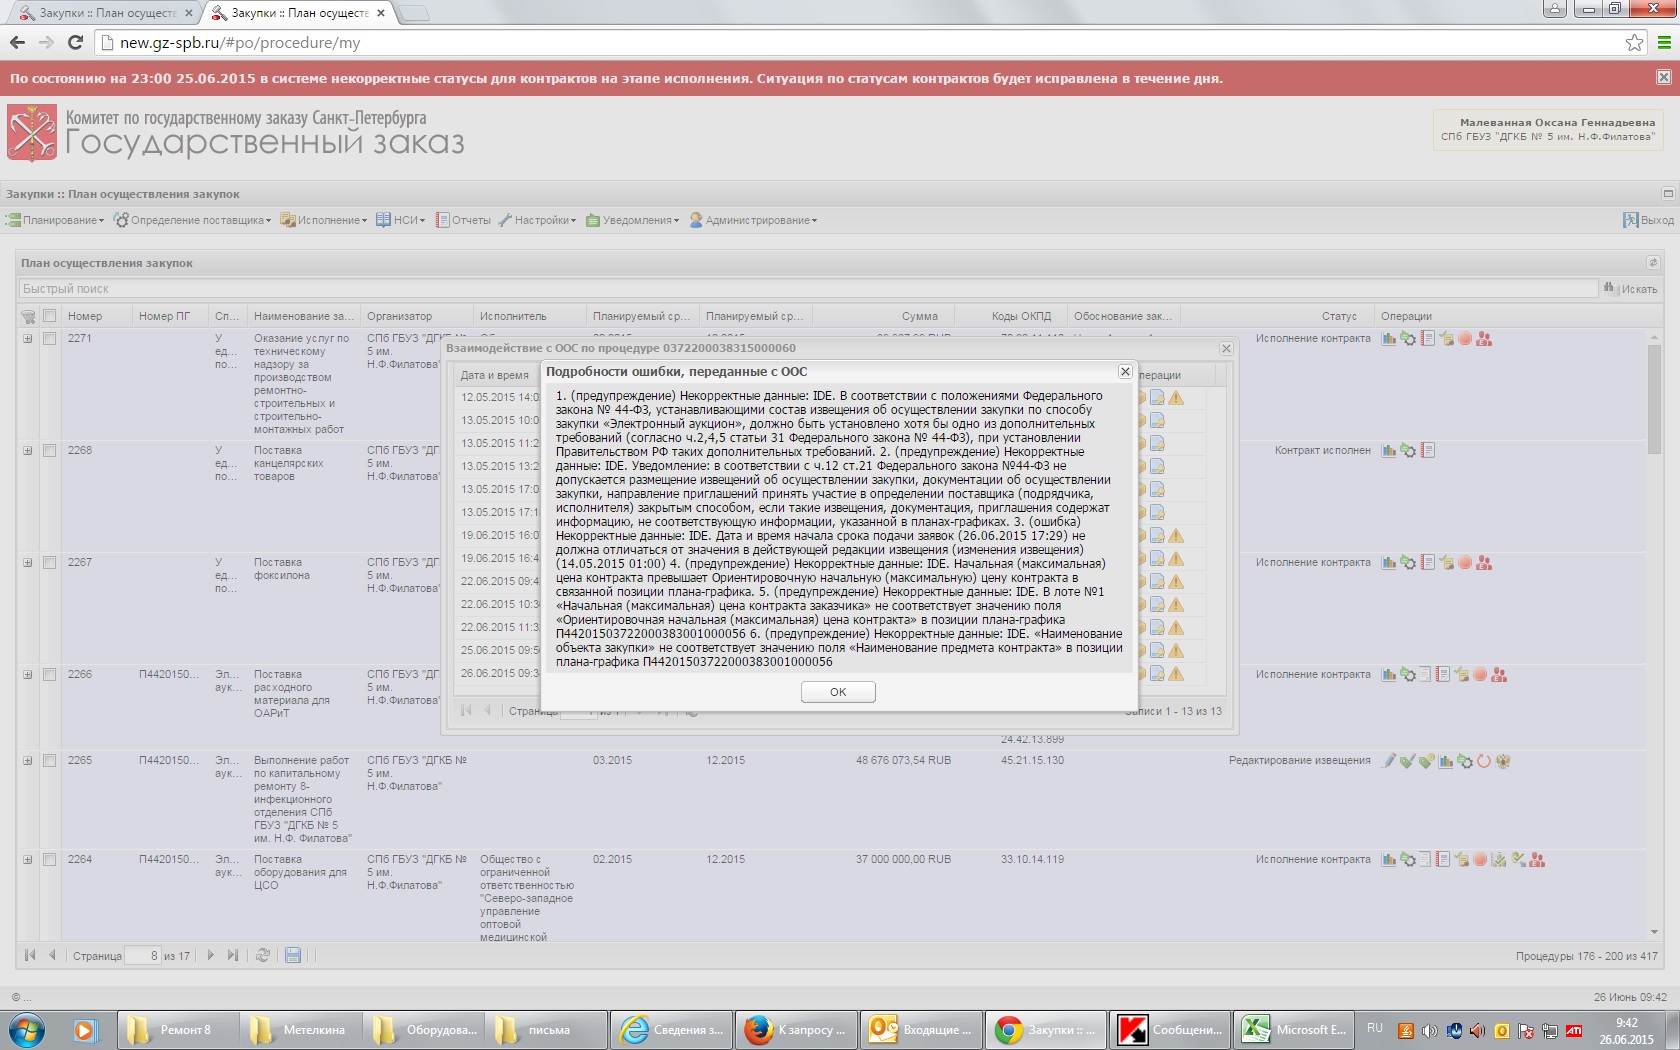1680x1050 pixels.
Task: Expand row details for procedure 2267
Action: click(28, 563)
